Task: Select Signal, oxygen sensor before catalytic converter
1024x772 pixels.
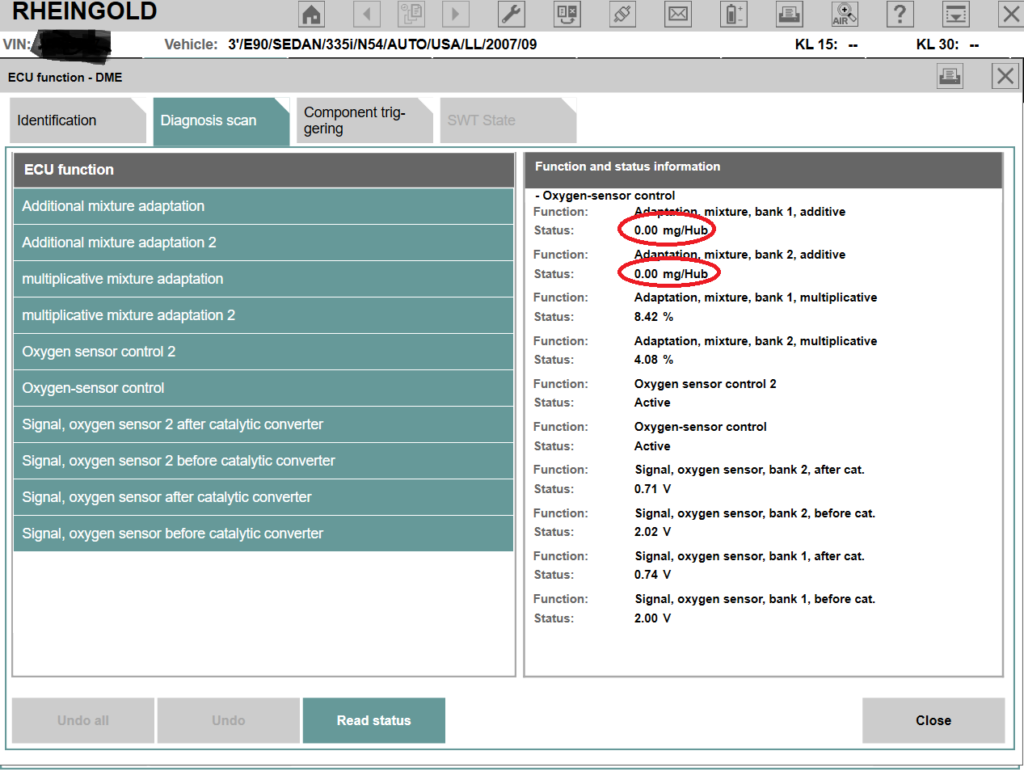Action: click(263, 533)
